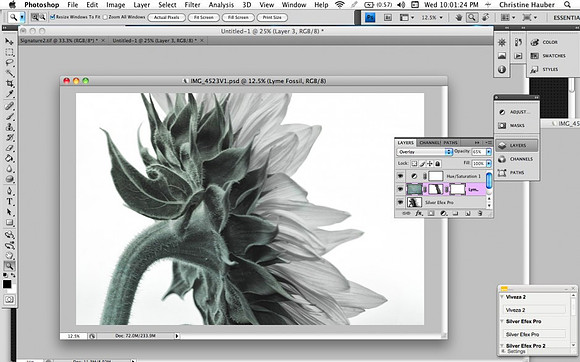The image size is (580, 362).
Task: Click the Actual Pixels button
Action: [x=166, y=17]
